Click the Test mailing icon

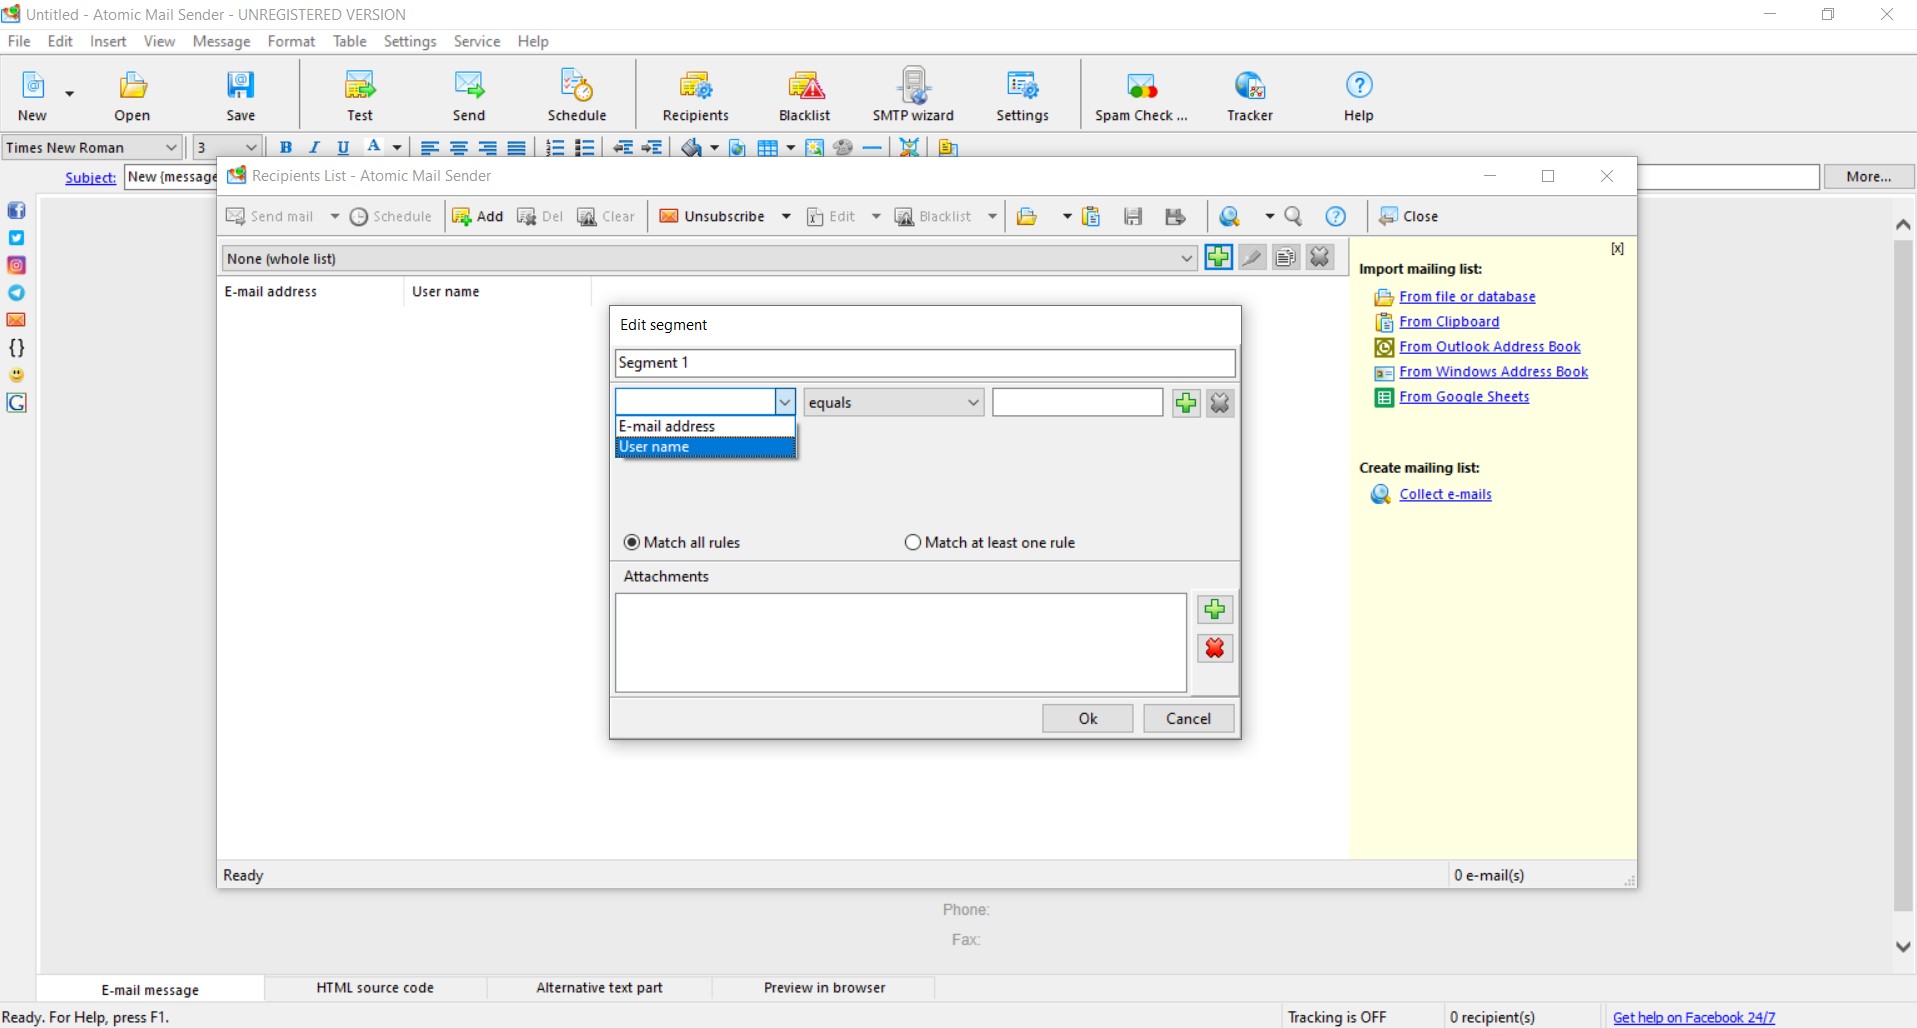point(360,95)
